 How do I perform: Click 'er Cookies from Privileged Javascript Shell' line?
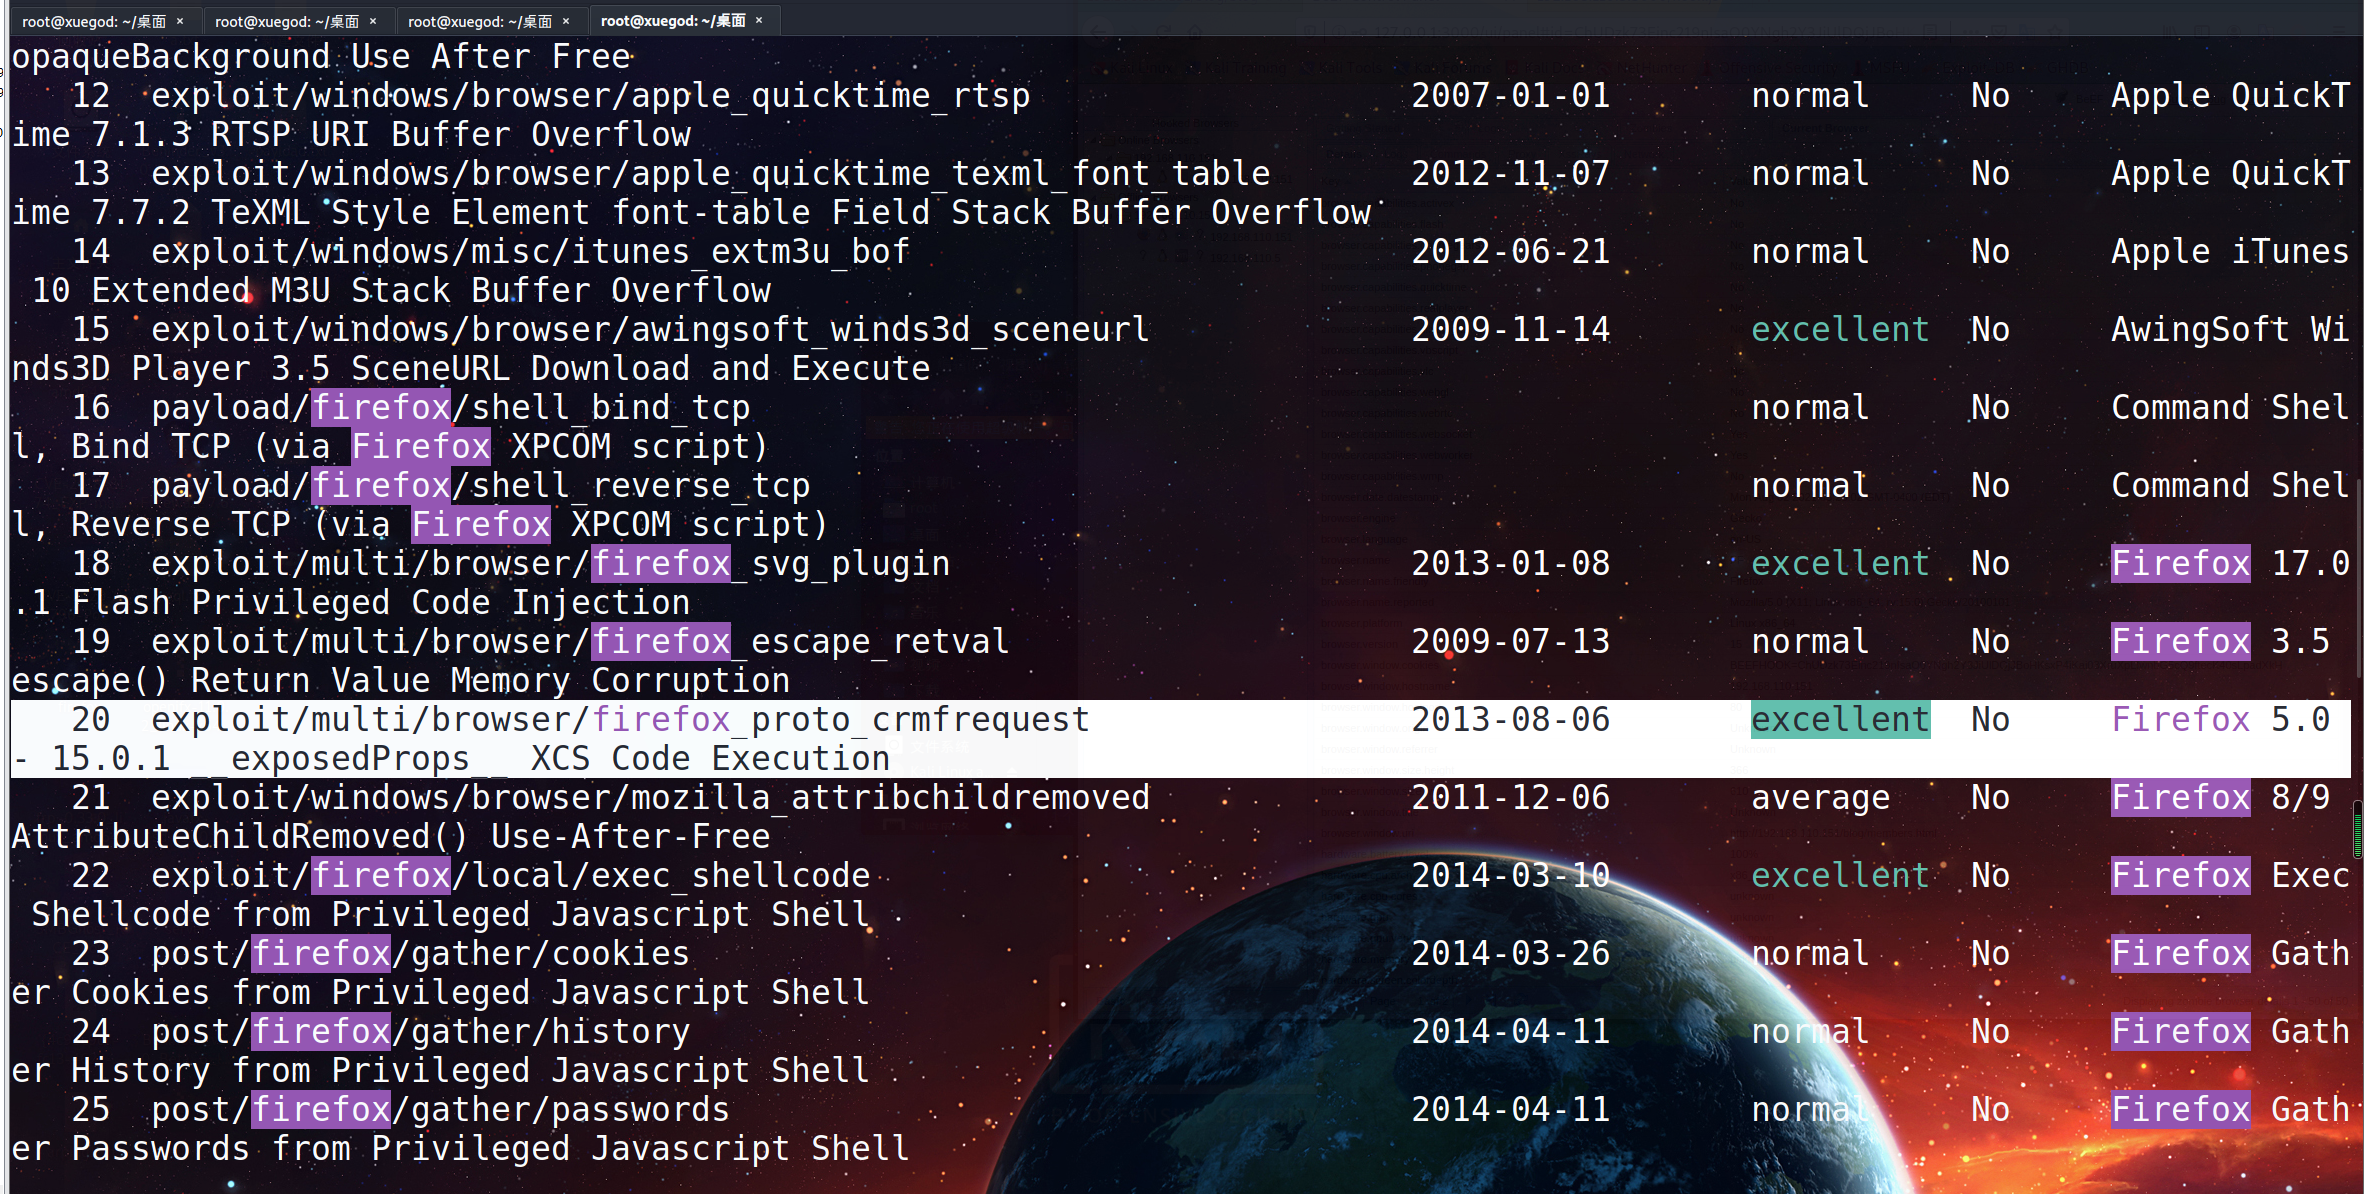coord(441,993)
